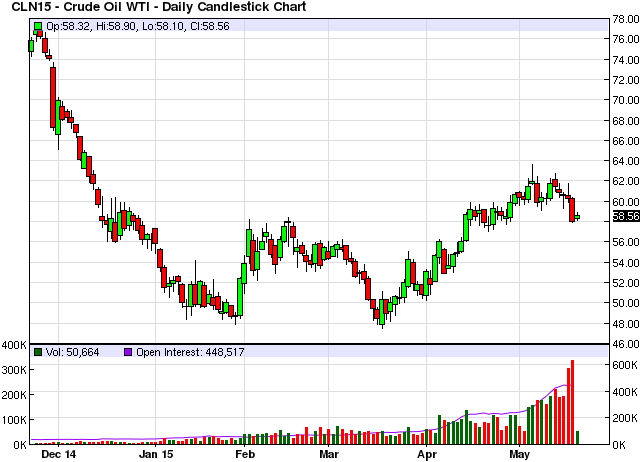
Task: Click the 60.00 price axis label
Action: (x=626, y=202)
